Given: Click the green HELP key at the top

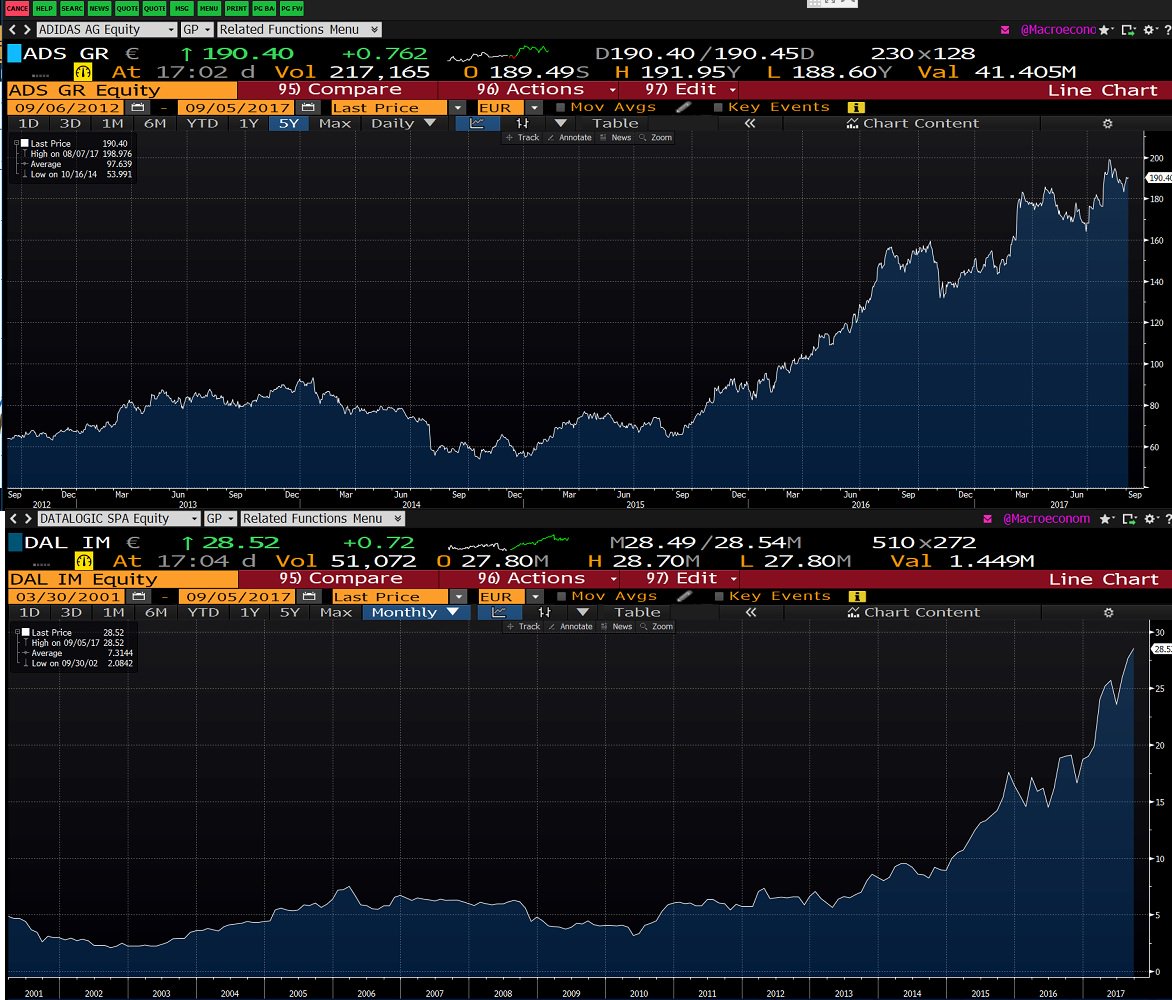Looking at the screenshot, I should point(44,8).
